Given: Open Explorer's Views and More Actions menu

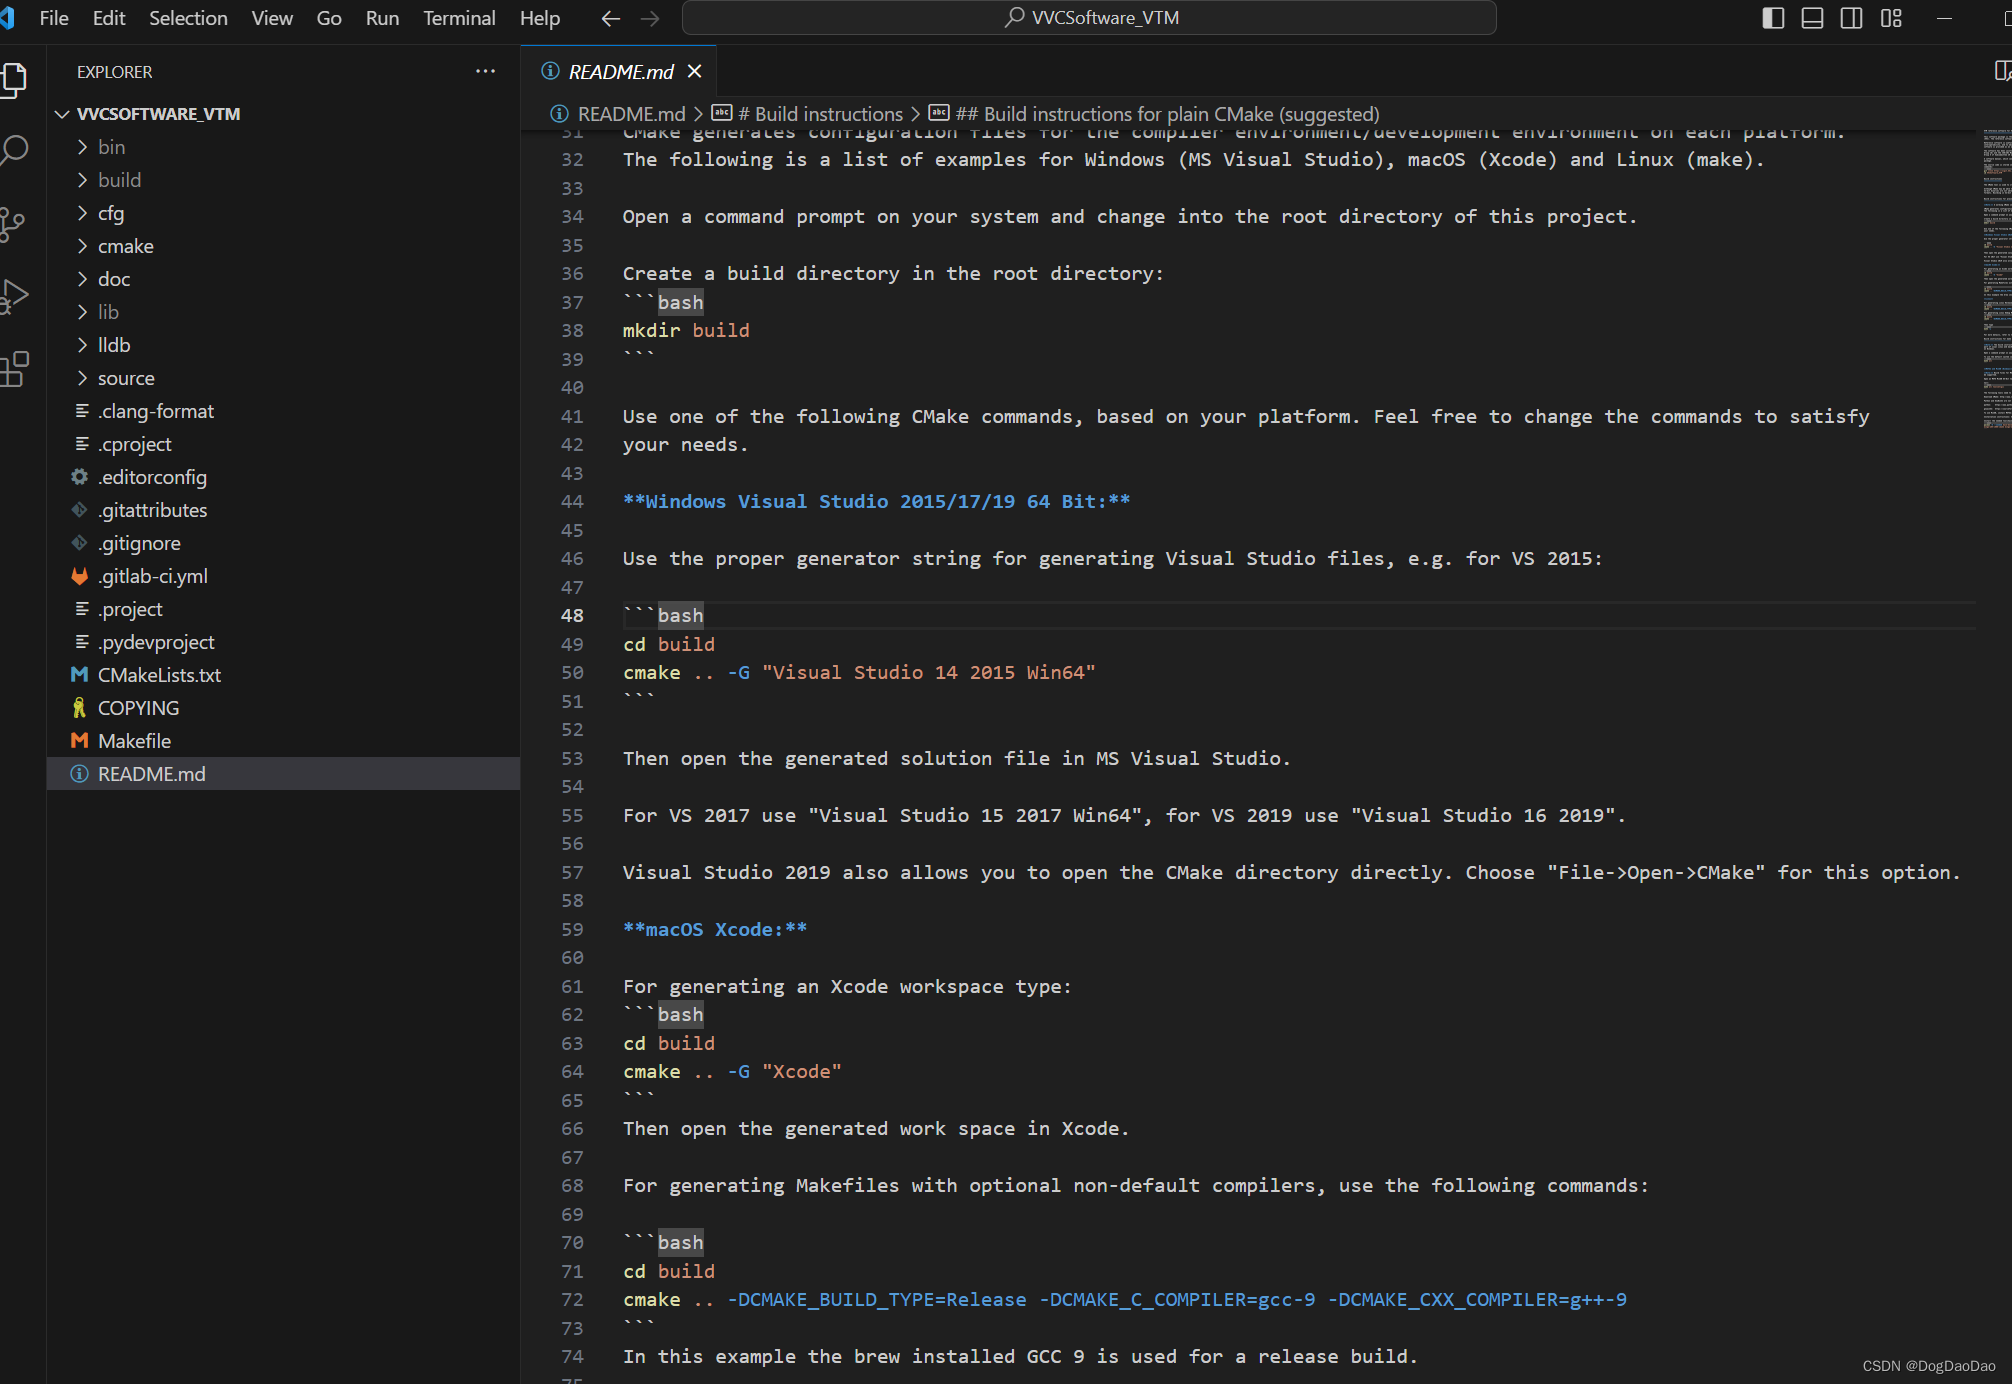Looking at the screenshot, I should click(486, 71).
